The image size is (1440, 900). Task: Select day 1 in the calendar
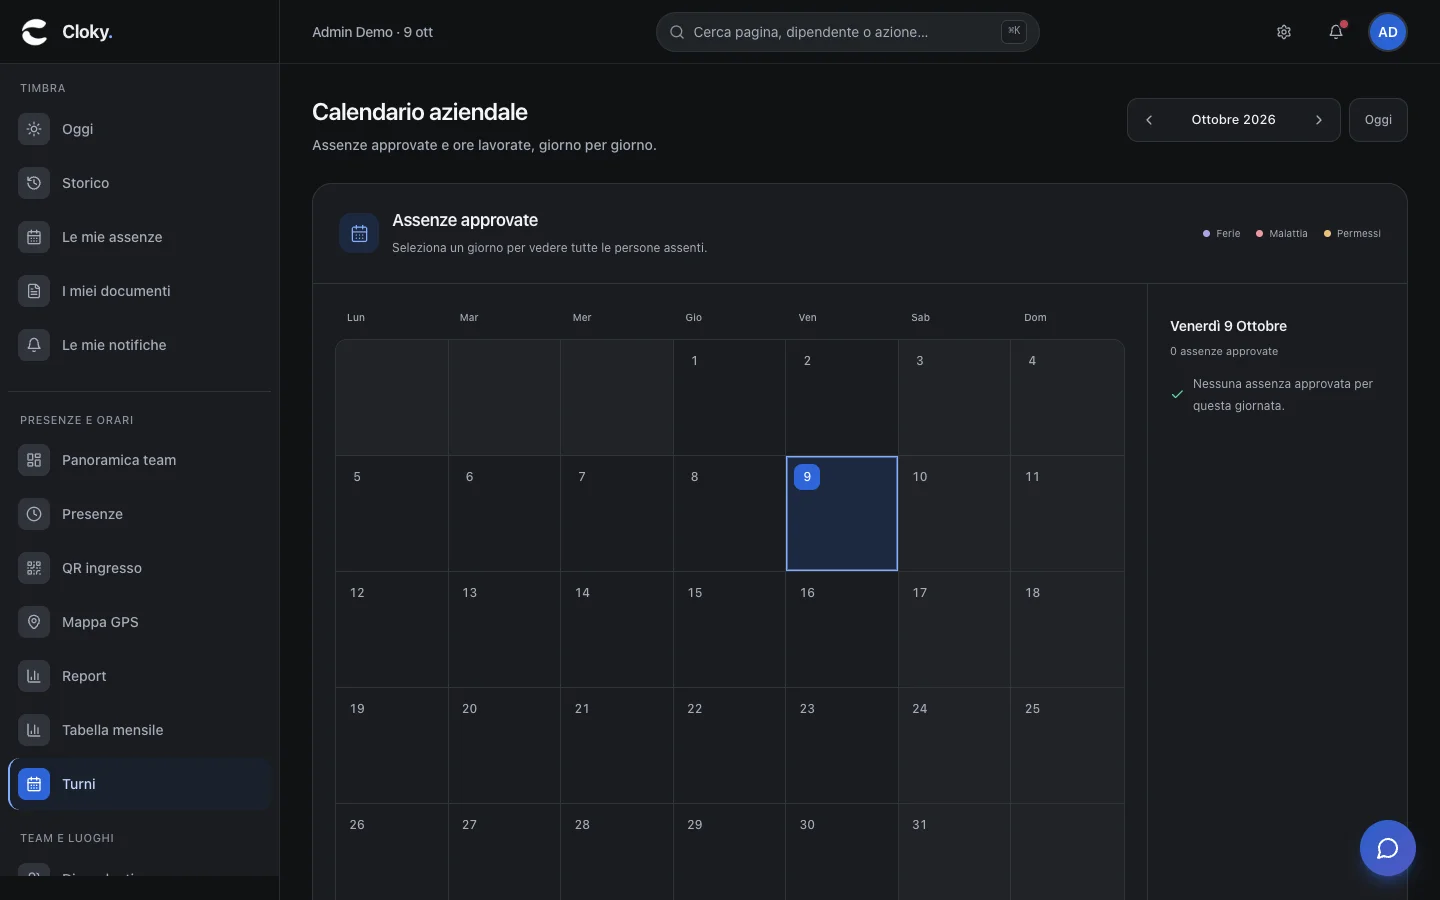click(729, 398)
